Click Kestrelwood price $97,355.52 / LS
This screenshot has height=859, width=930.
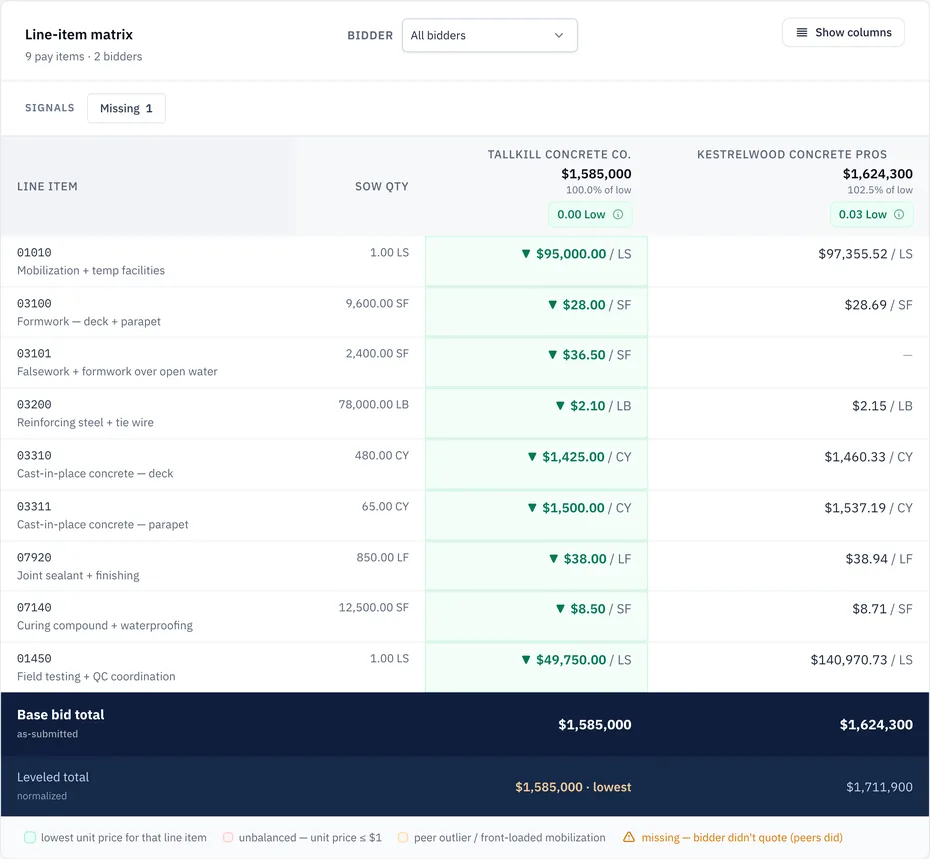(865, 254)
